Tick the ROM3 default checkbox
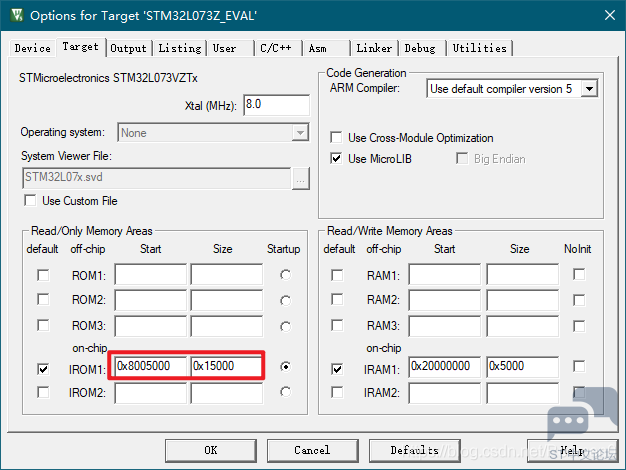The image size is (626, 470). point(43,325)
